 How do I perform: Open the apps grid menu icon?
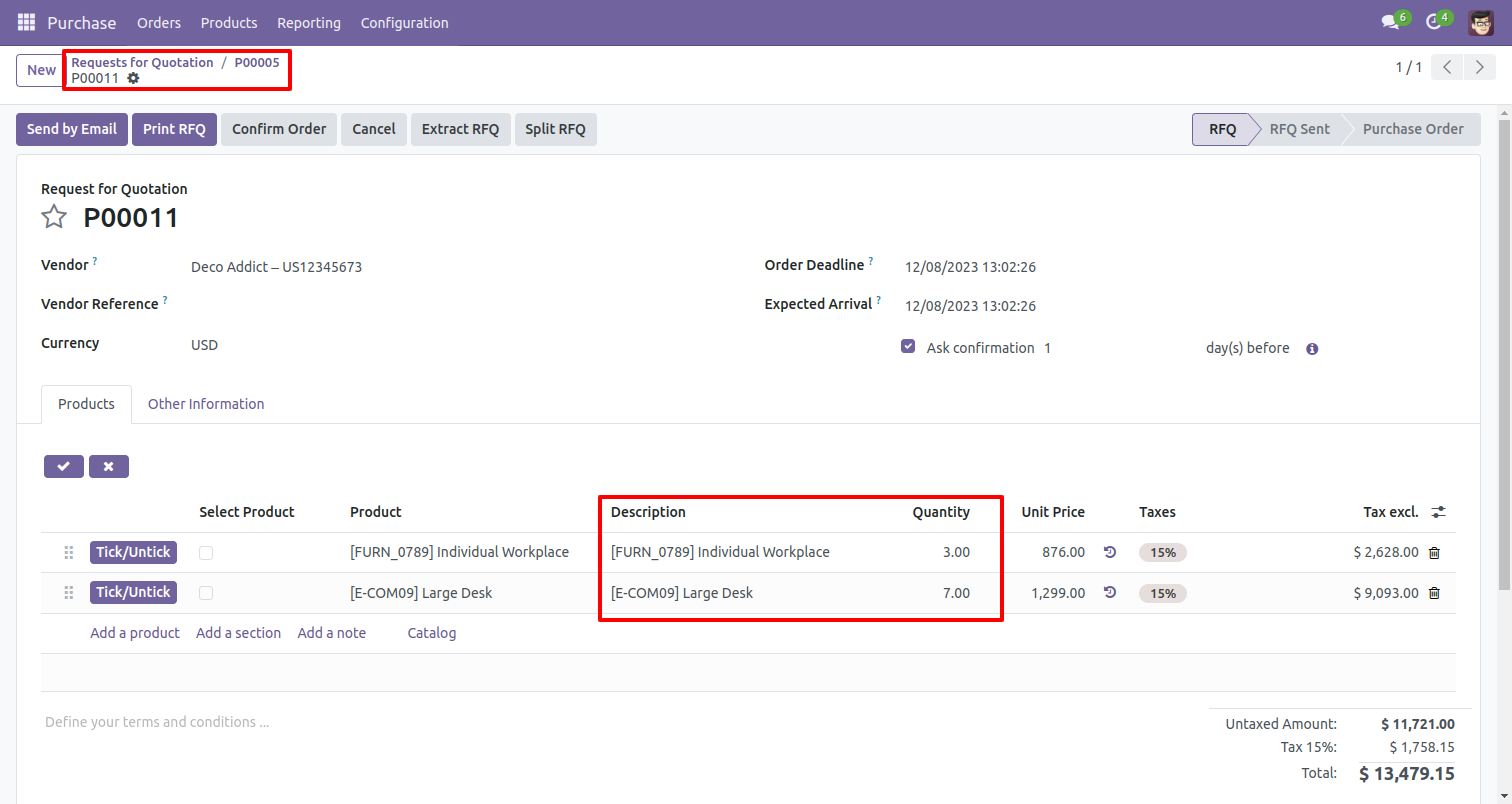[26, 22]
